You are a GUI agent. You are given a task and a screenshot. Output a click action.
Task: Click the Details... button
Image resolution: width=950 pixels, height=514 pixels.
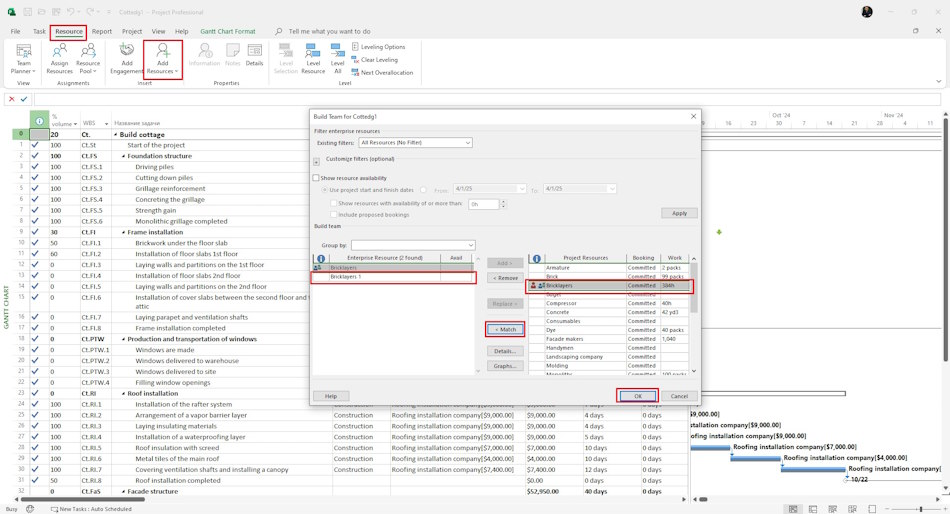[x=505, y=351]
